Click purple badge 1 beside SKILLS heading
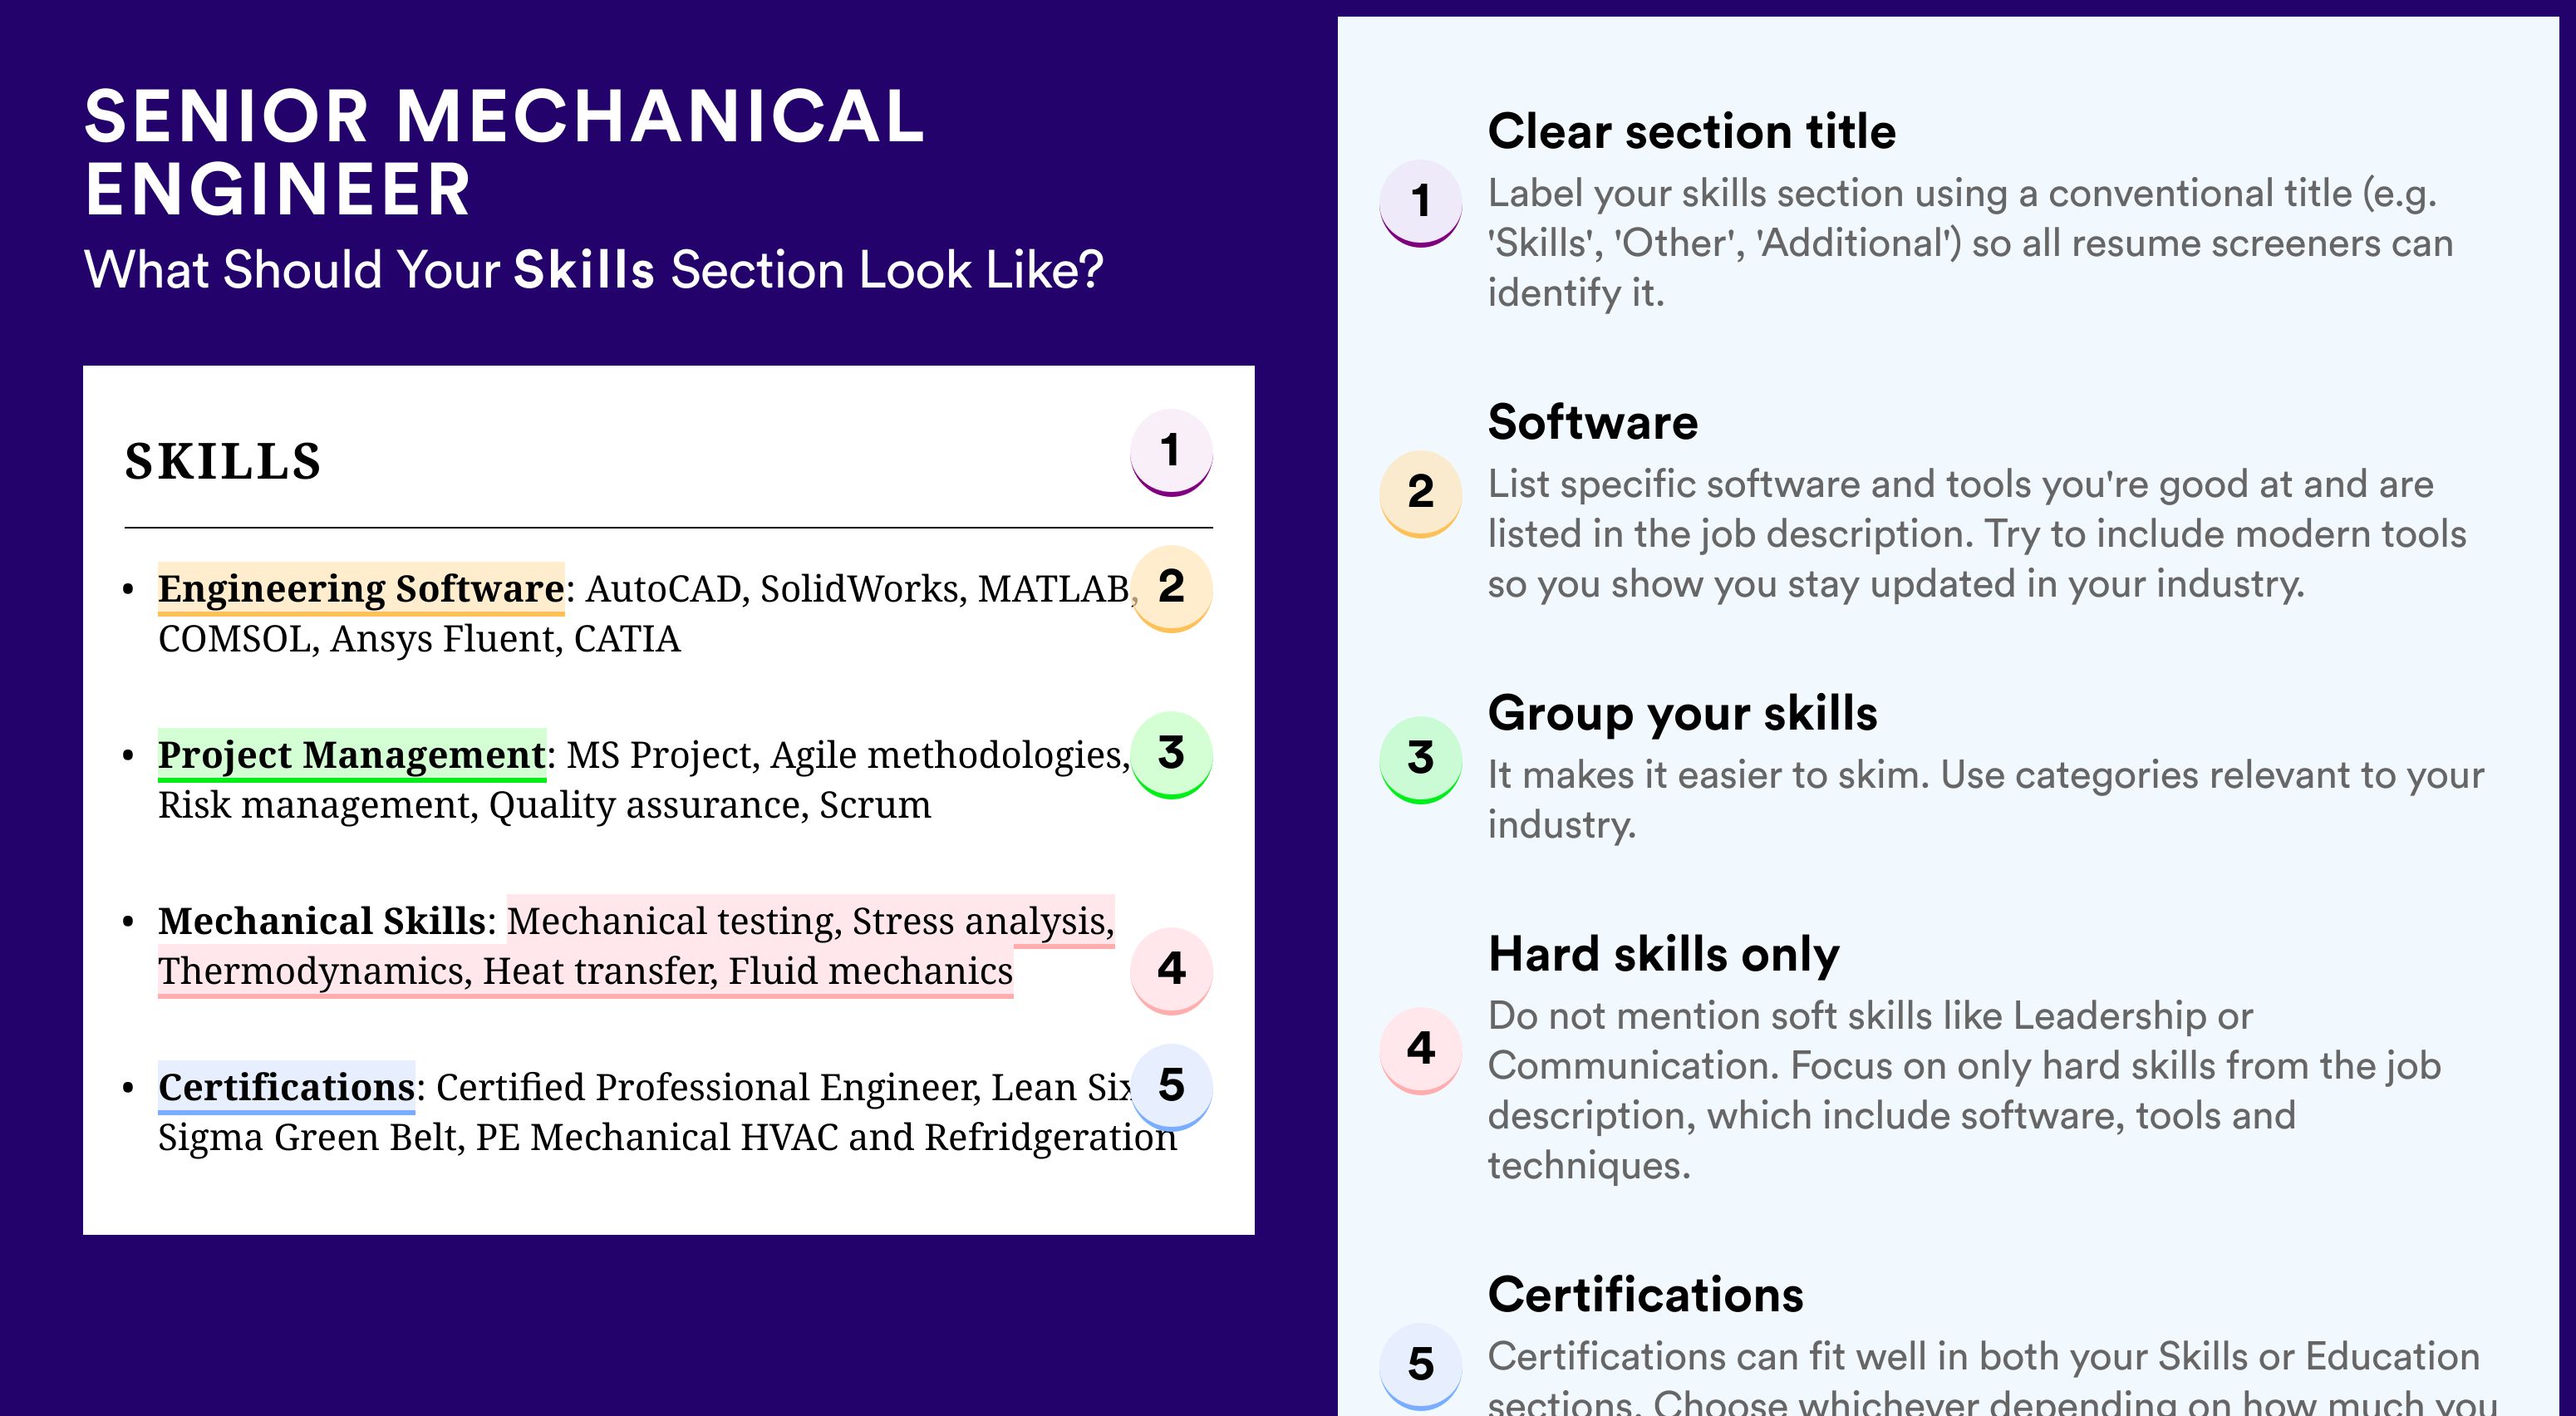Screen dimensions: 2576x1416 [1171, 452]
